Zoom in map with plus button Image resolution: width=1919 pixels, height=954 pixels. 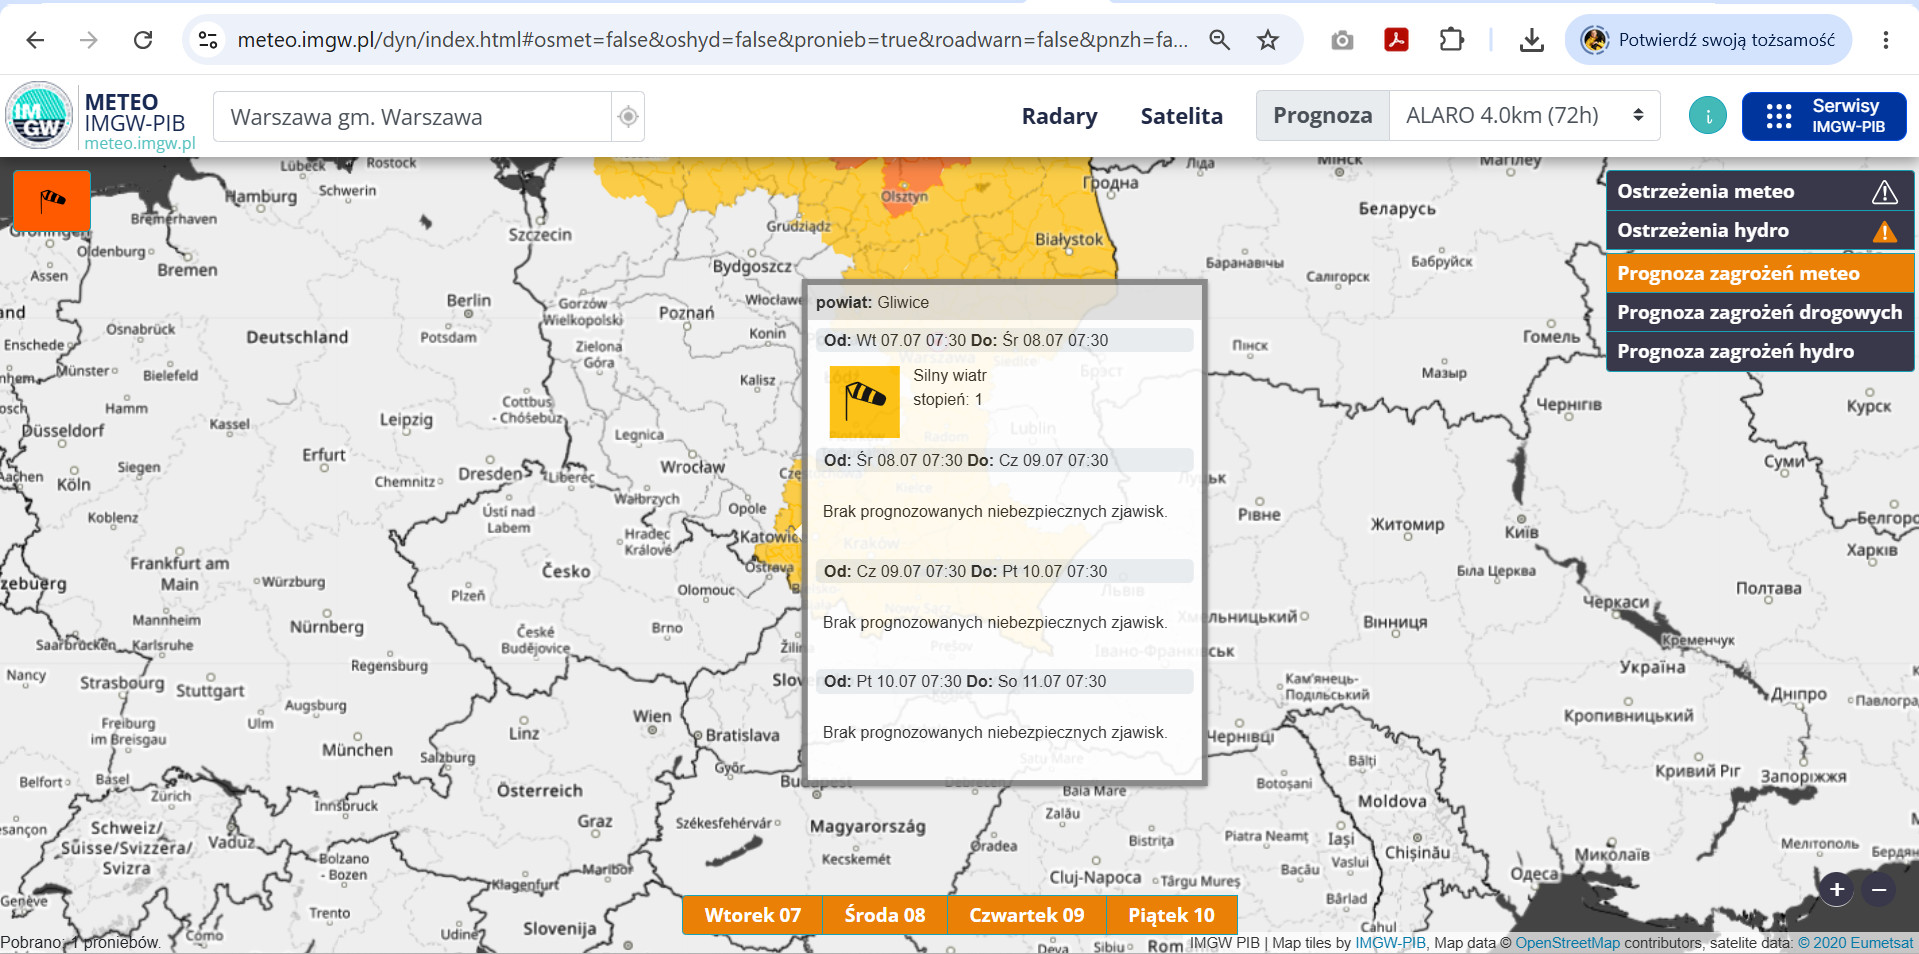click(1837, 889)
